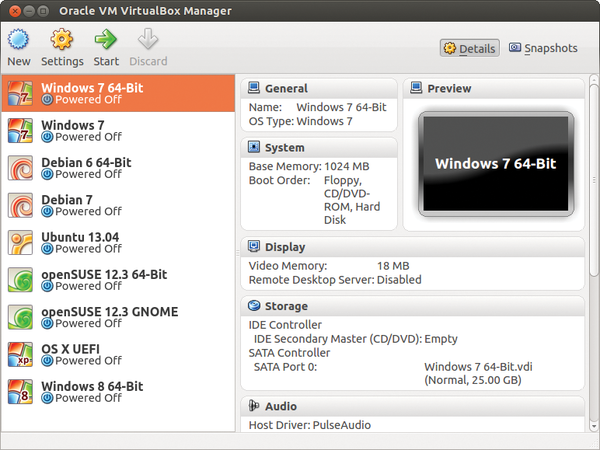The image size is (600, 450).
Task: Click the Windows 8 64-Bit OS icon
Action: 20,392
